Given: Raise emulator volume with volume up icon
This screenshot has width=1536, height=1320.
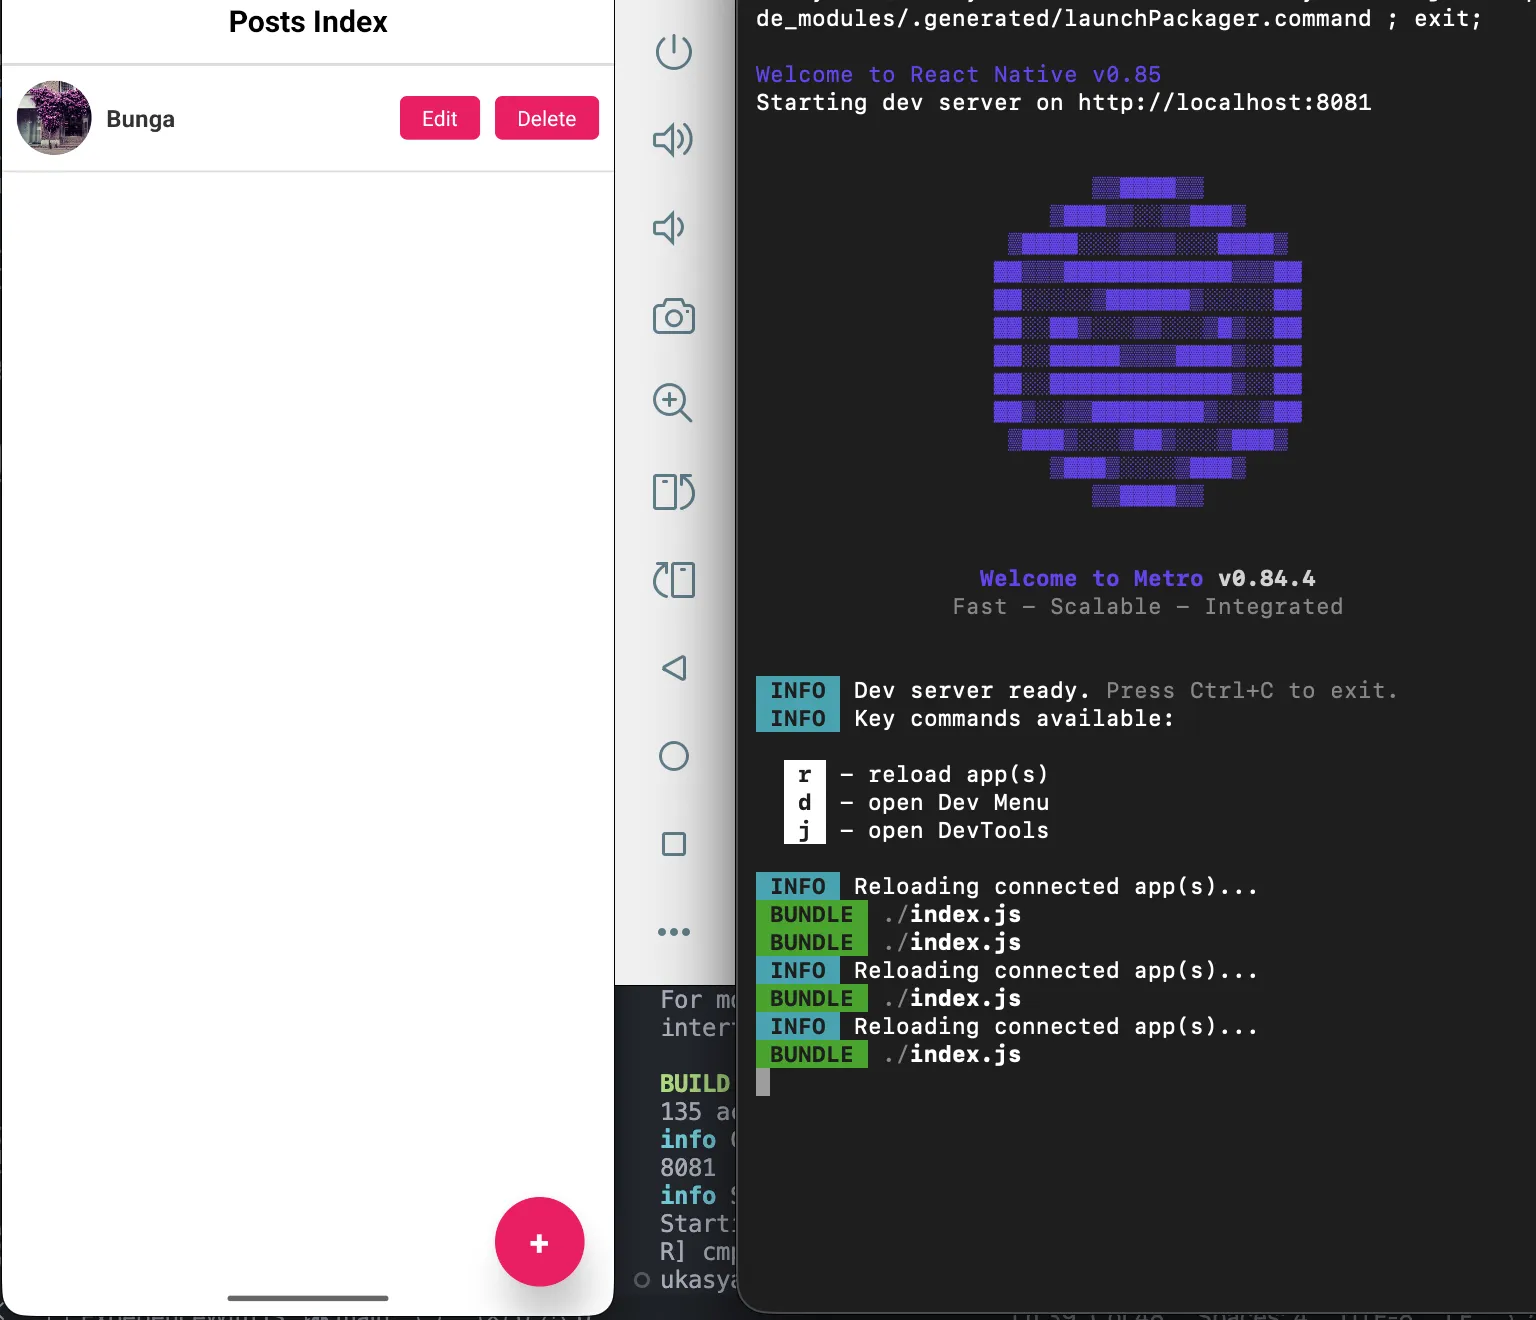Looking at the screenshot, I should (x=673, y=140).
